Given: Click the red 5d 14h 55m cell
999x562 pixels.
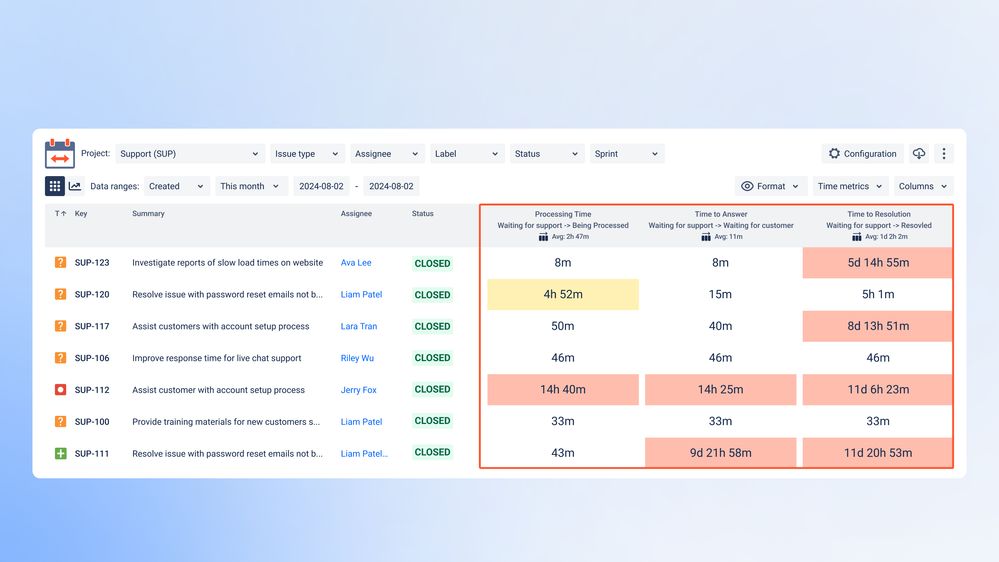Looking at the screenshot, I should [x=878, y=263].
